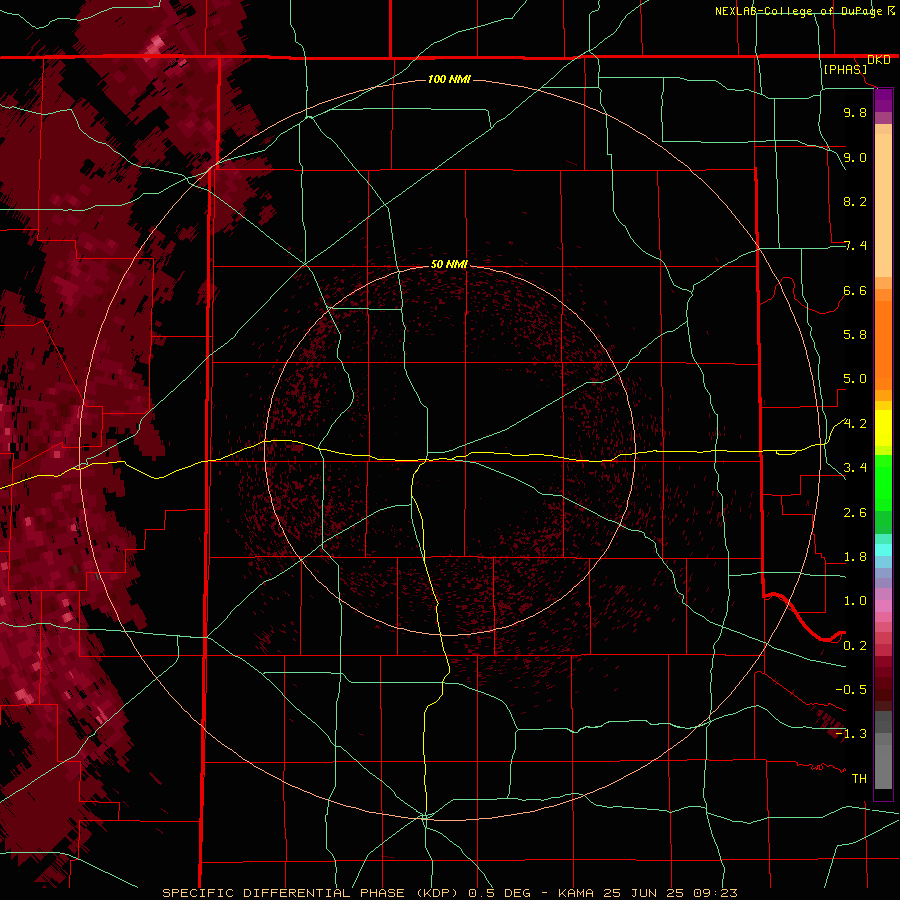Click the bright green band on the color bar
The width and height of the screenshot is (900, 900).
coord(883,483)
